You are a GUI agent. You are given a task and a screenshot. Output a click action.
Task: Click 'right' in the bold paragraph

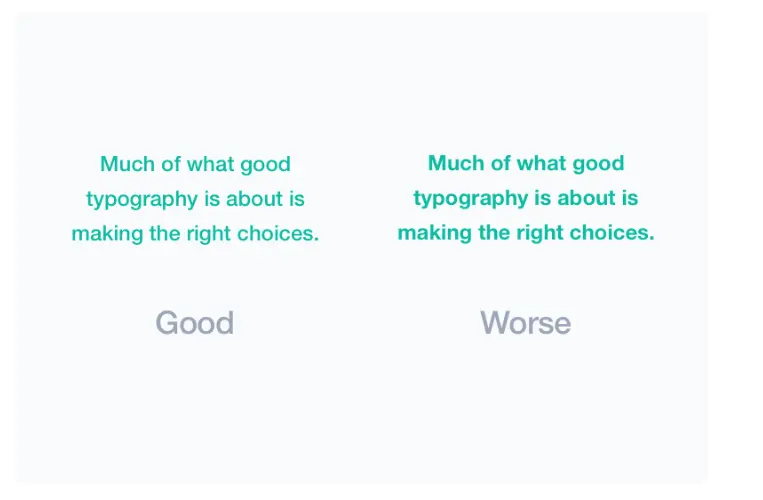[540, 233]
